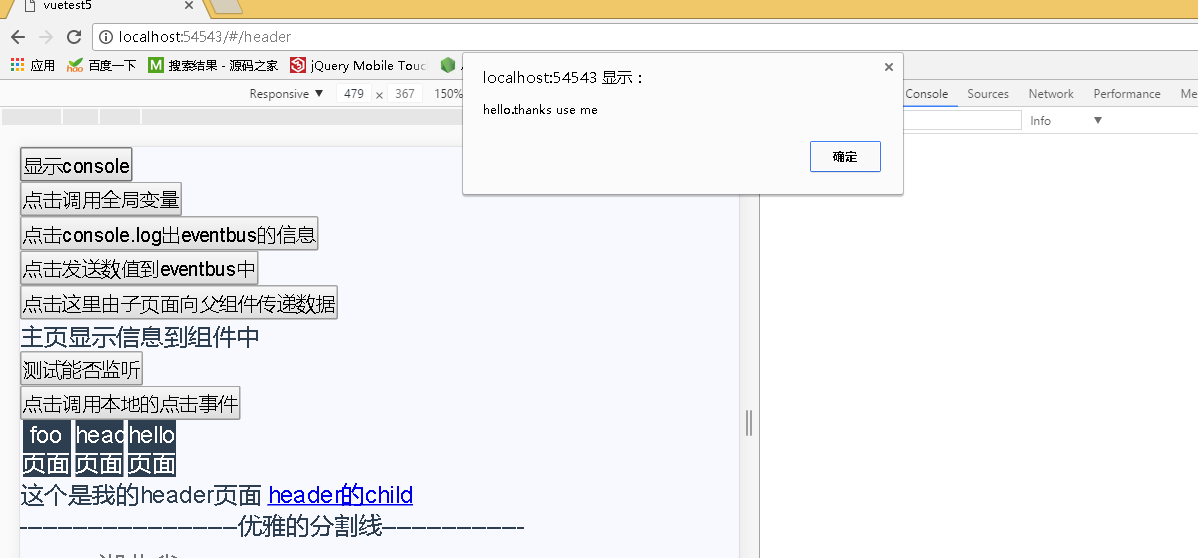Click the viewport width field 479
This screenshot has height=558, width=1198.
(x=354, y=94)
